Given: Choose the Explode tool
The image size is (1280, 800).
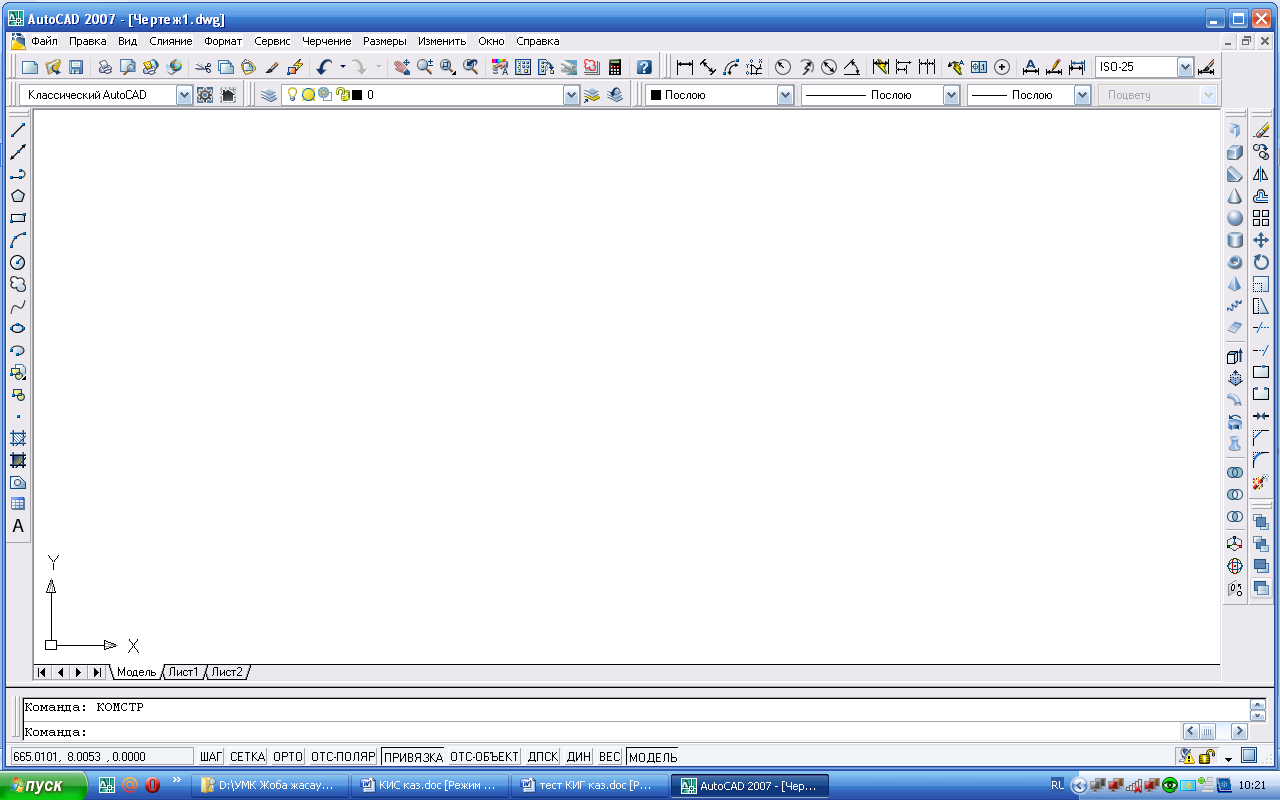Looking at the screenshot, I should [x=1261, y=482].
